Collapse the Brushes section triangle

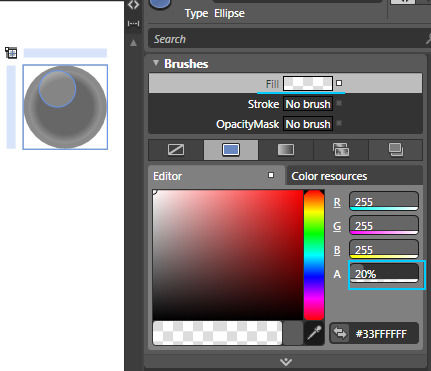pos(156,63)
